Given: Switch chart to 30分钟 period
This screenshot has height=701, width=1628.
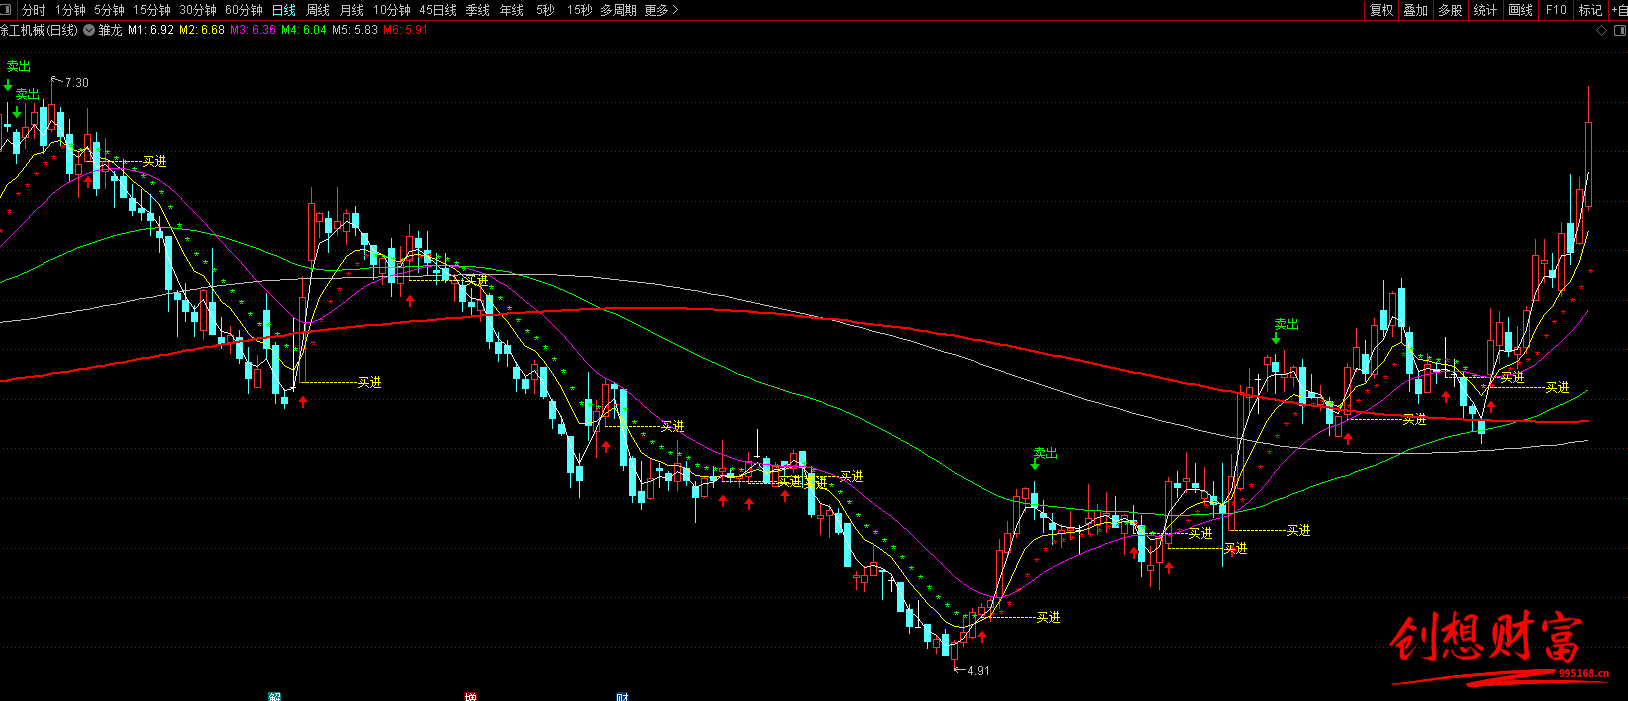Looking at the screenshot, I should point(198,10).
